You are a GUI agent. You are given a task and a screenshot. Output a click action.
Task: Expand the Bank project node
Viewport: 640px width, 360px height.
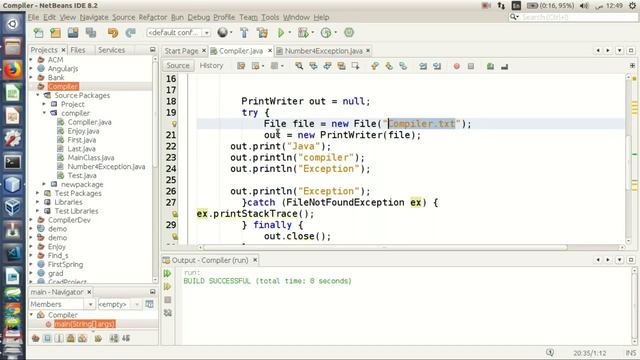[31, 78]
